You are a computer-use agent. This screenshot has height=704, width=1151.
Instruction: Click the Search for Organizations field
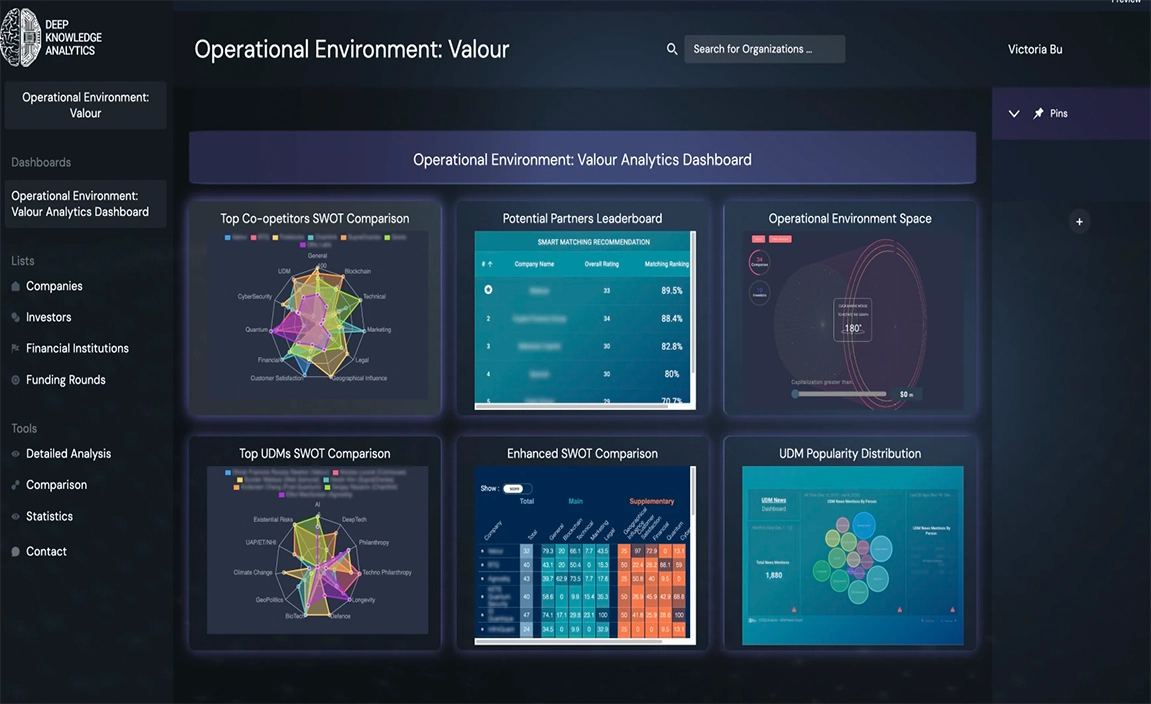point(764,49)
